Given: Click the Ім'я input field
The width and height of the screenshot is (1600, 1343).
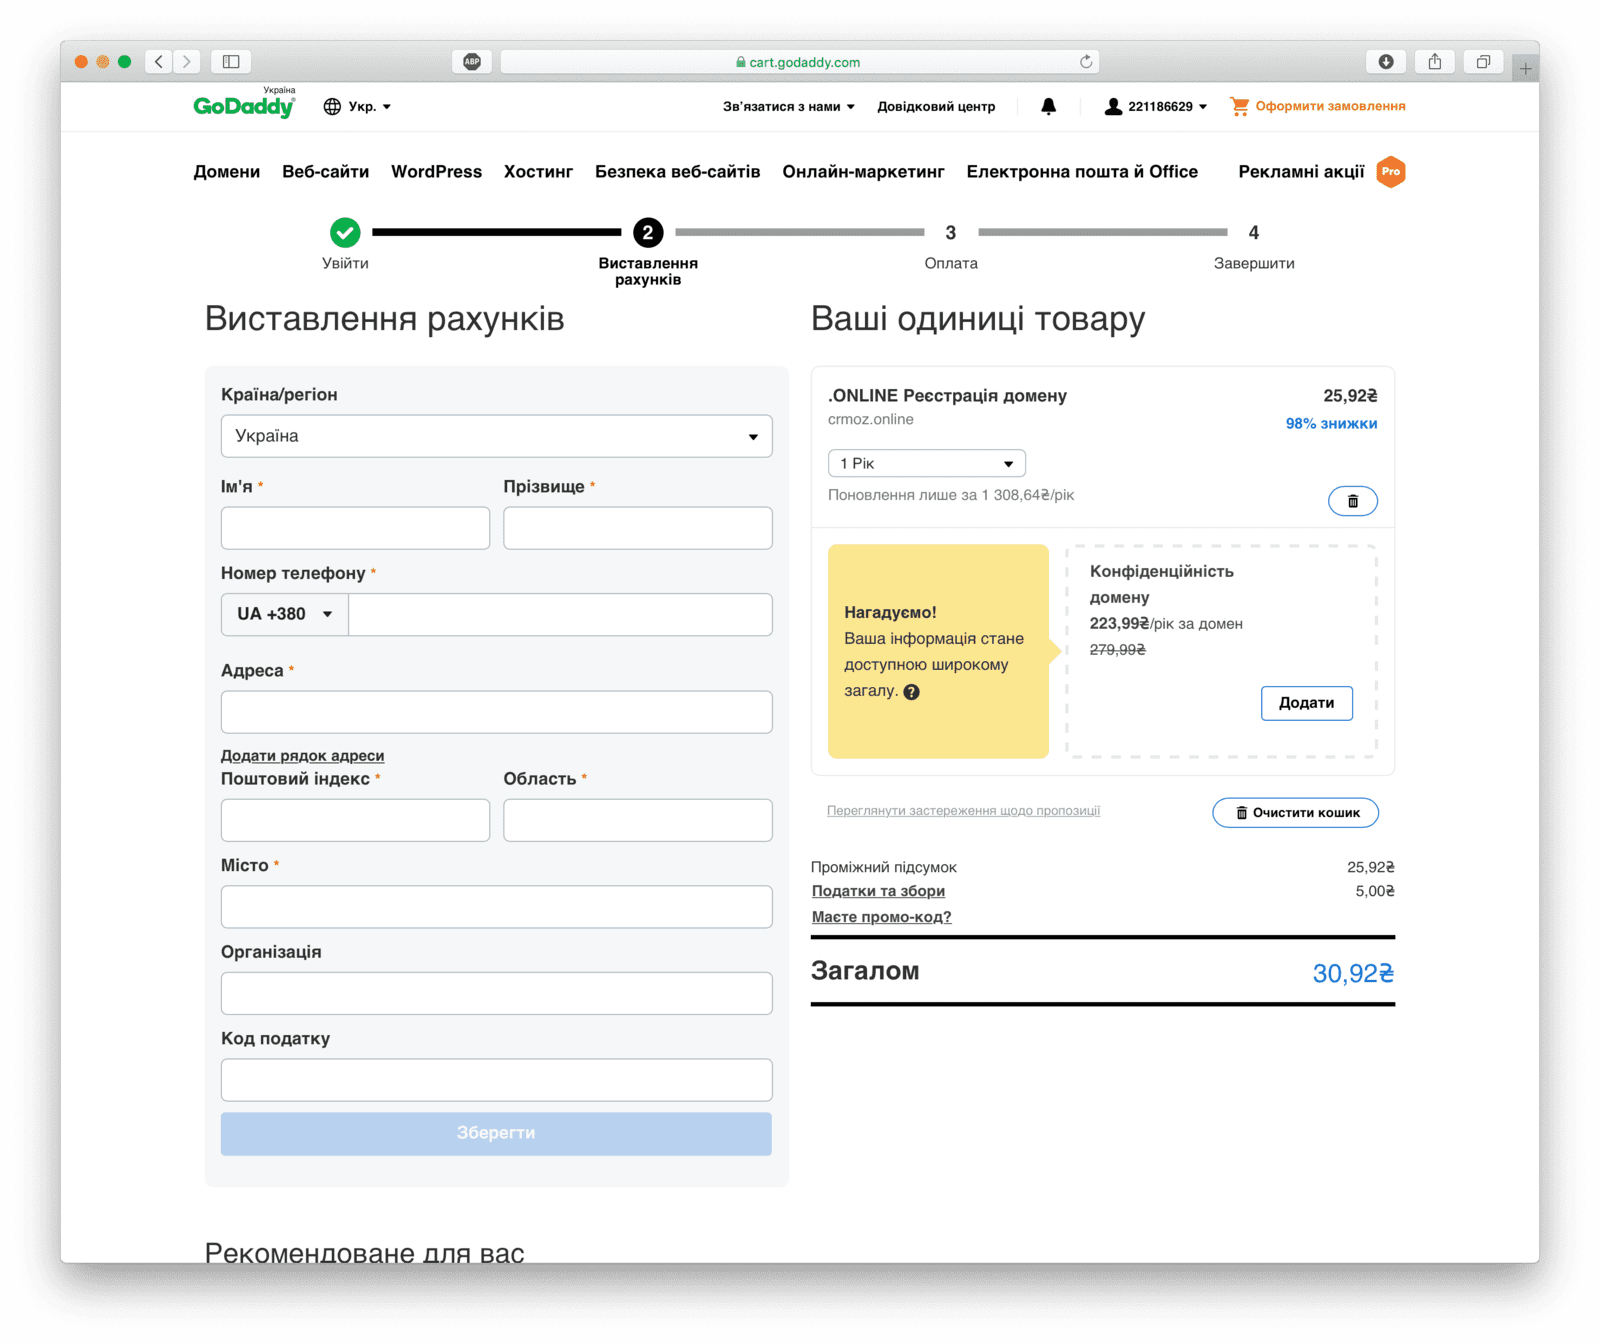Looking at the screenshot, I should (x=355, y=528).
